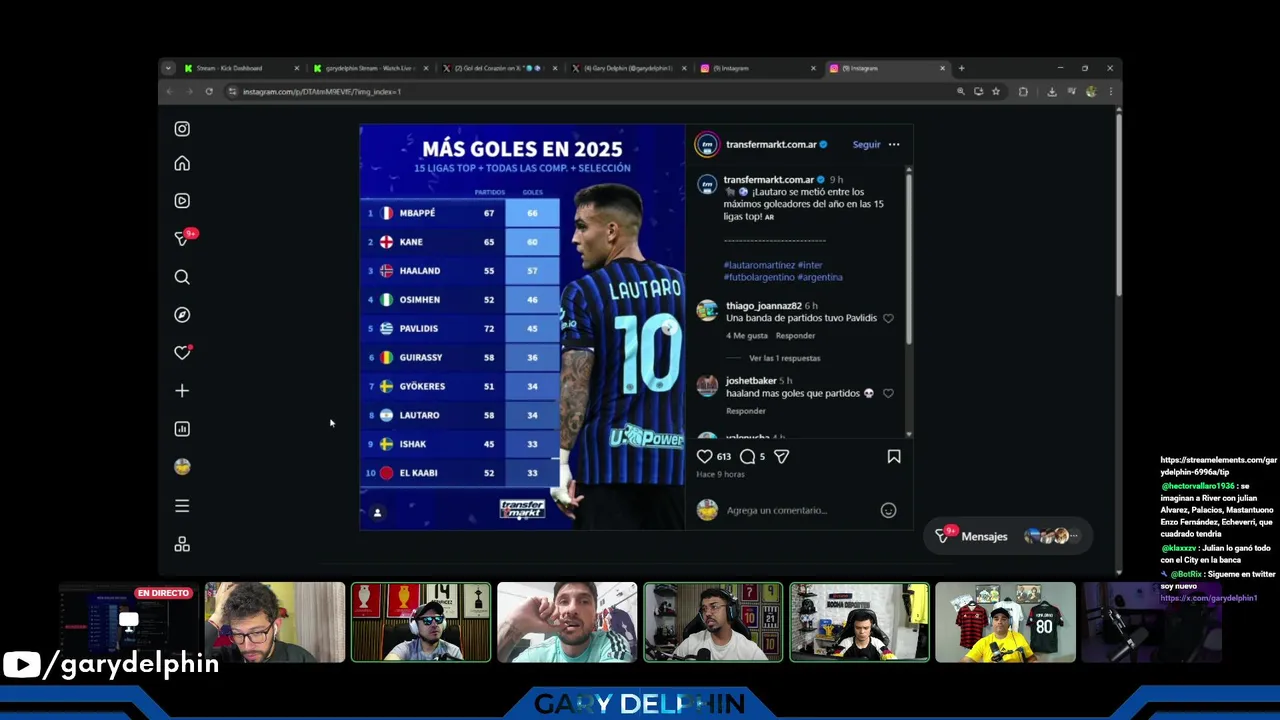This screenshot has height=720, width=1280.
Task: Reload the page with the browser refresh icon
Action: pyautogui.click(x=209, y=91)
